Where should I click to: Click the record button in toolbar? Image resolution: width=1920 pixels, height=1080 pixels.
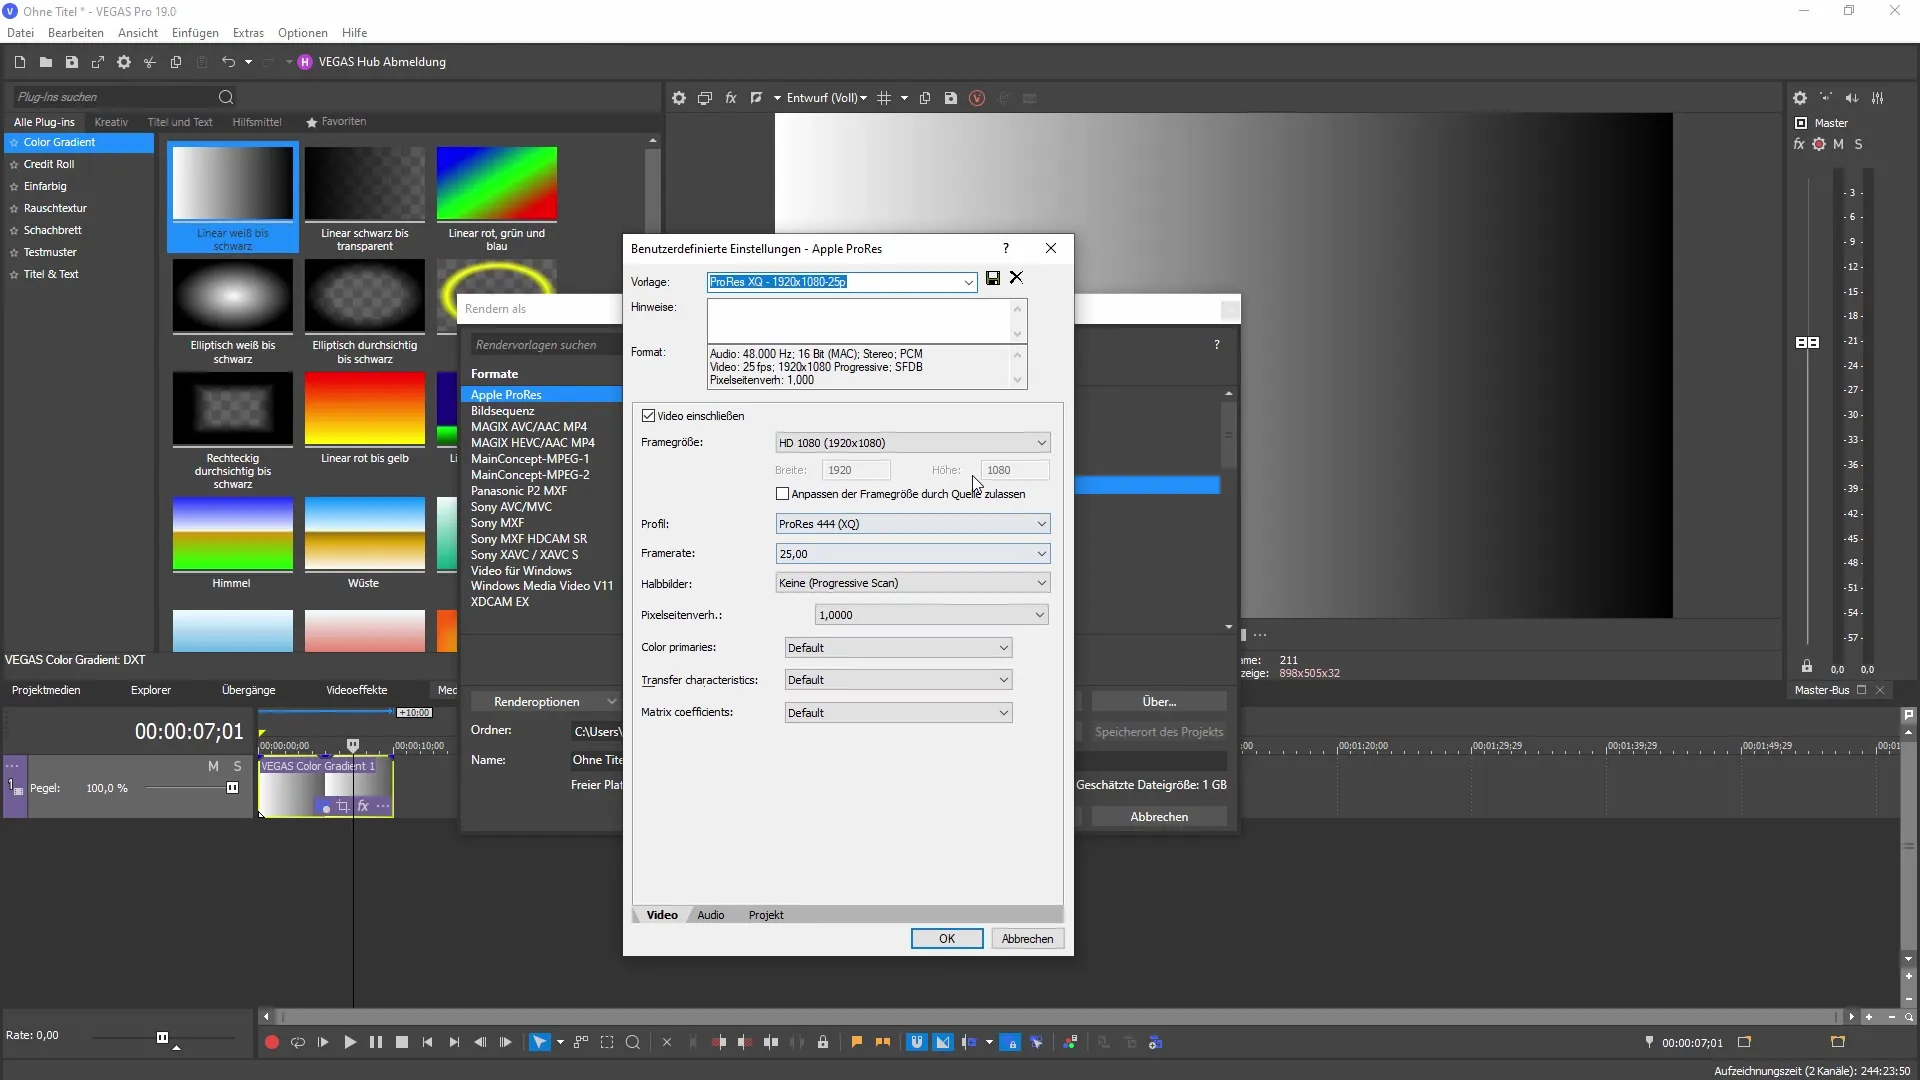272,1043
